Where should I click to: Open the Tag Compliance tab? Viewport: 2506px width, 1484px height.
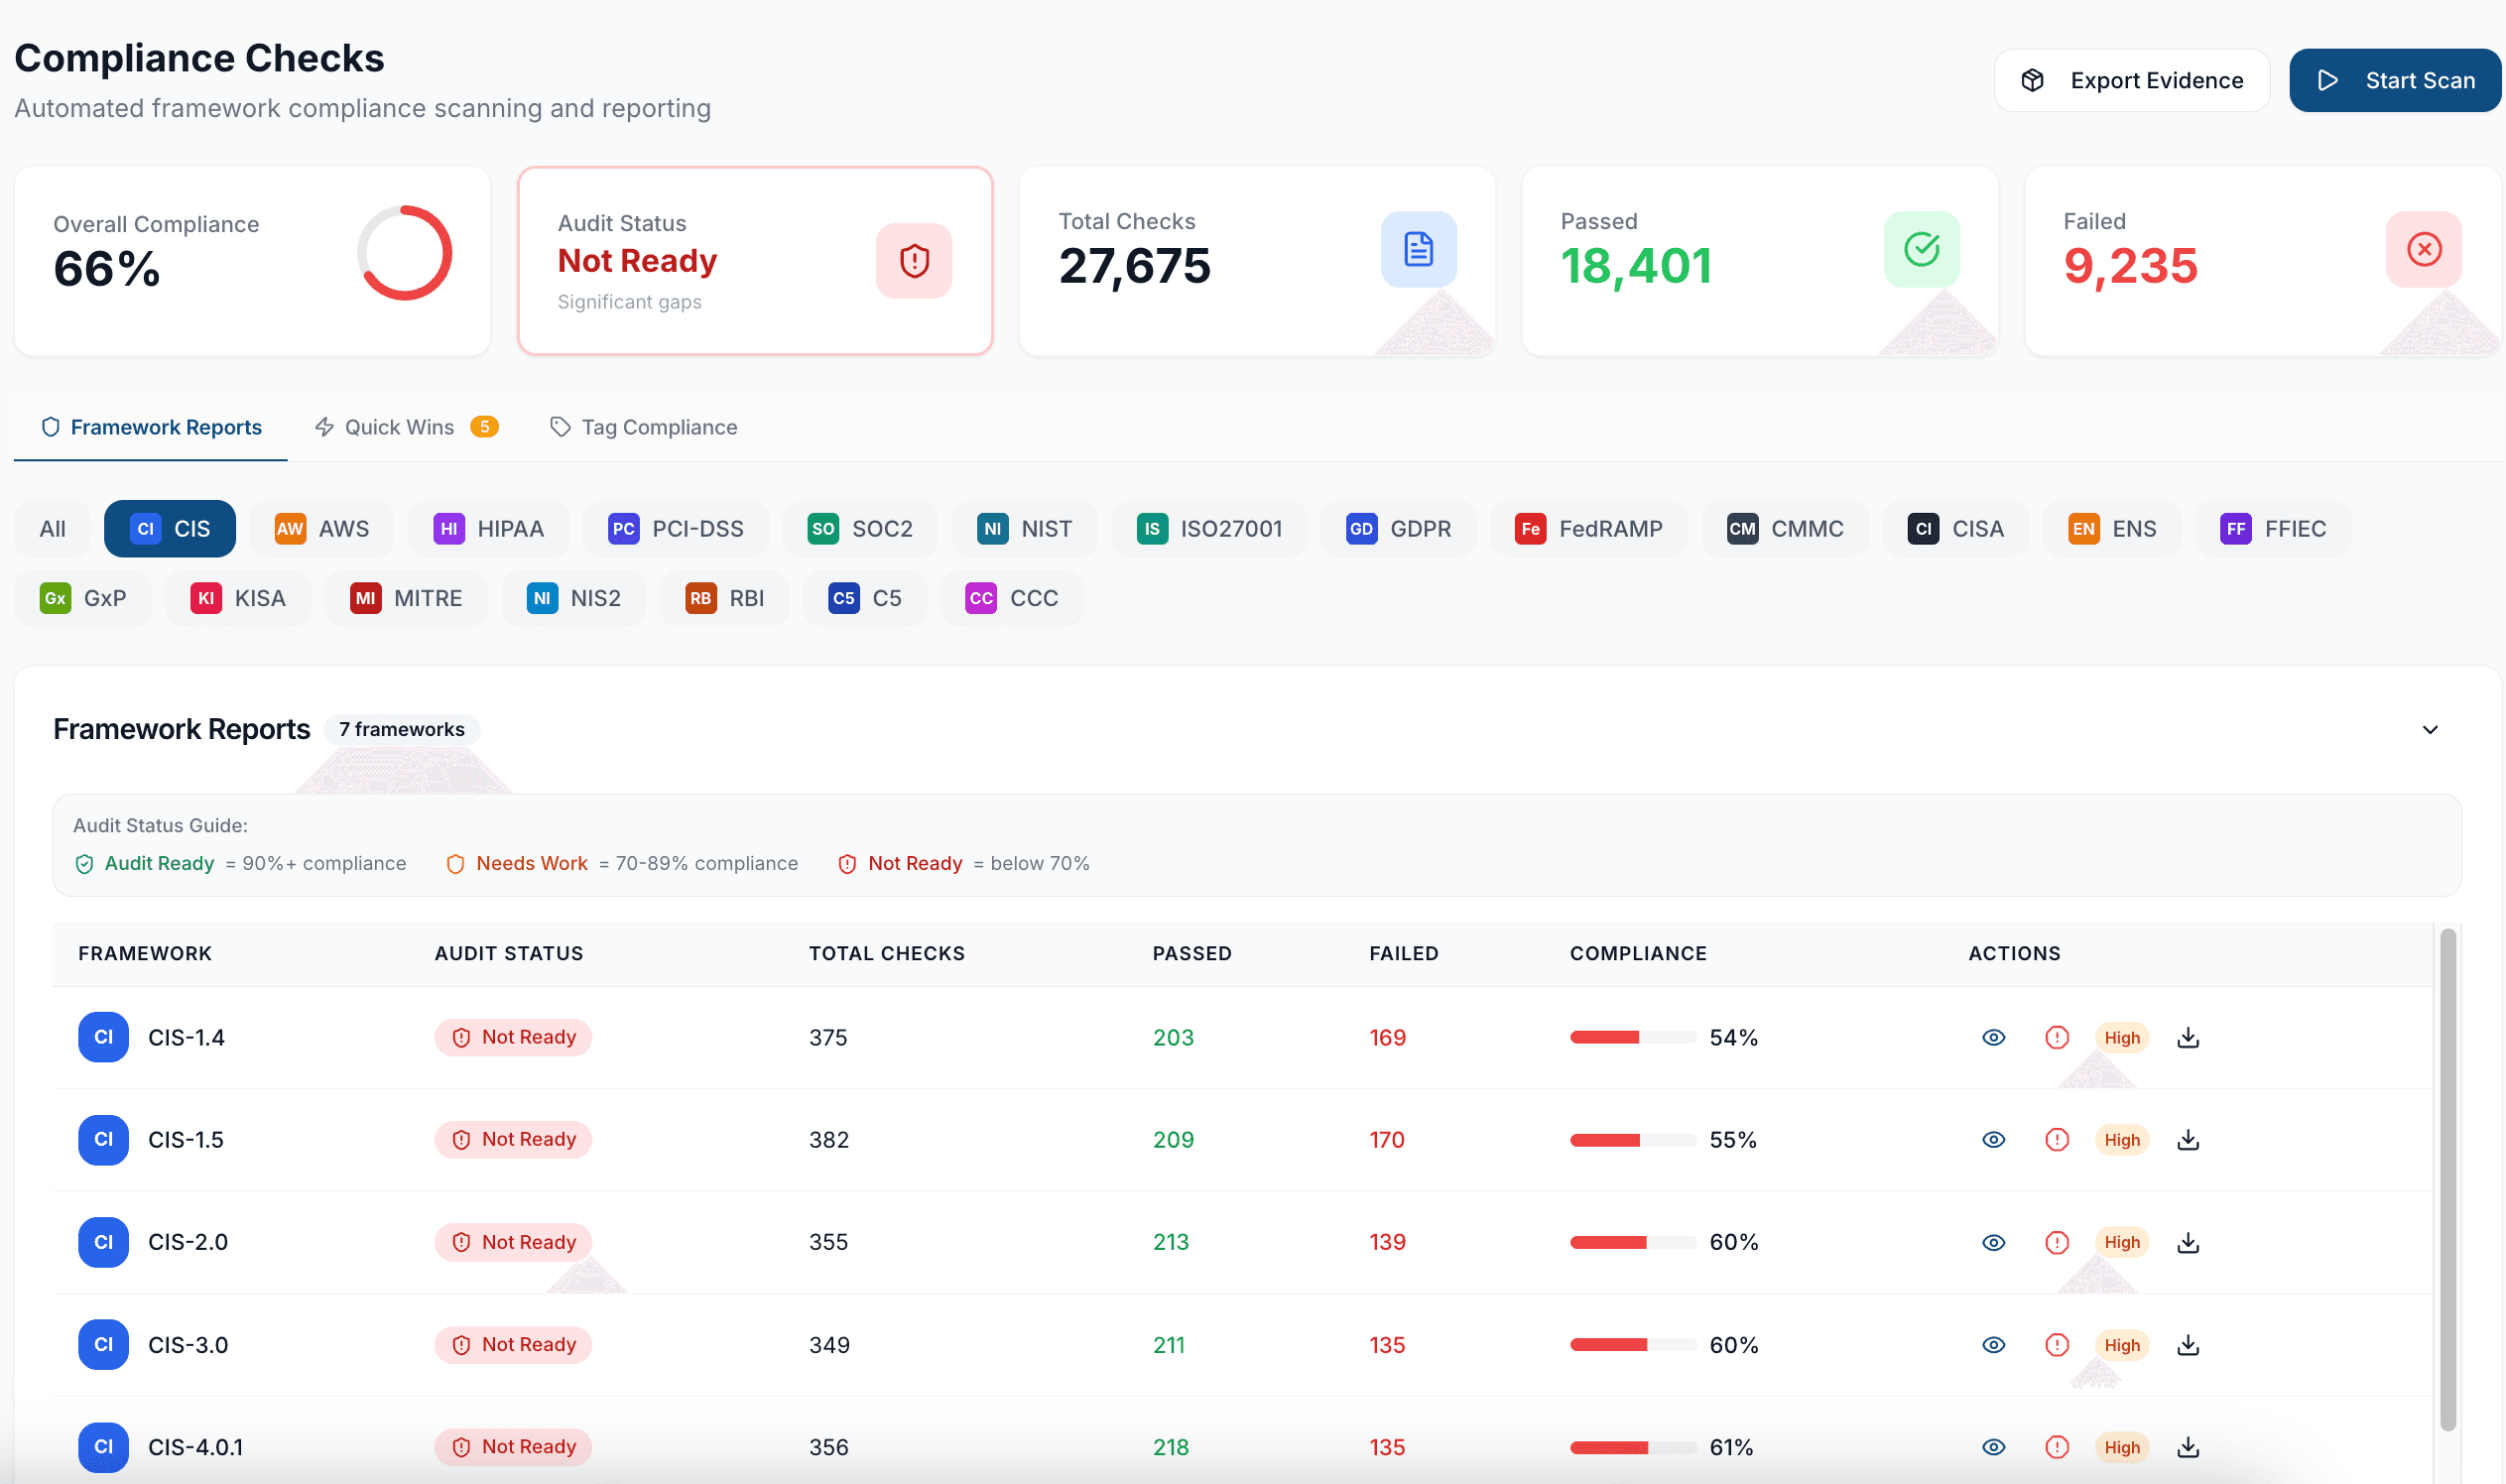point(643,427)
